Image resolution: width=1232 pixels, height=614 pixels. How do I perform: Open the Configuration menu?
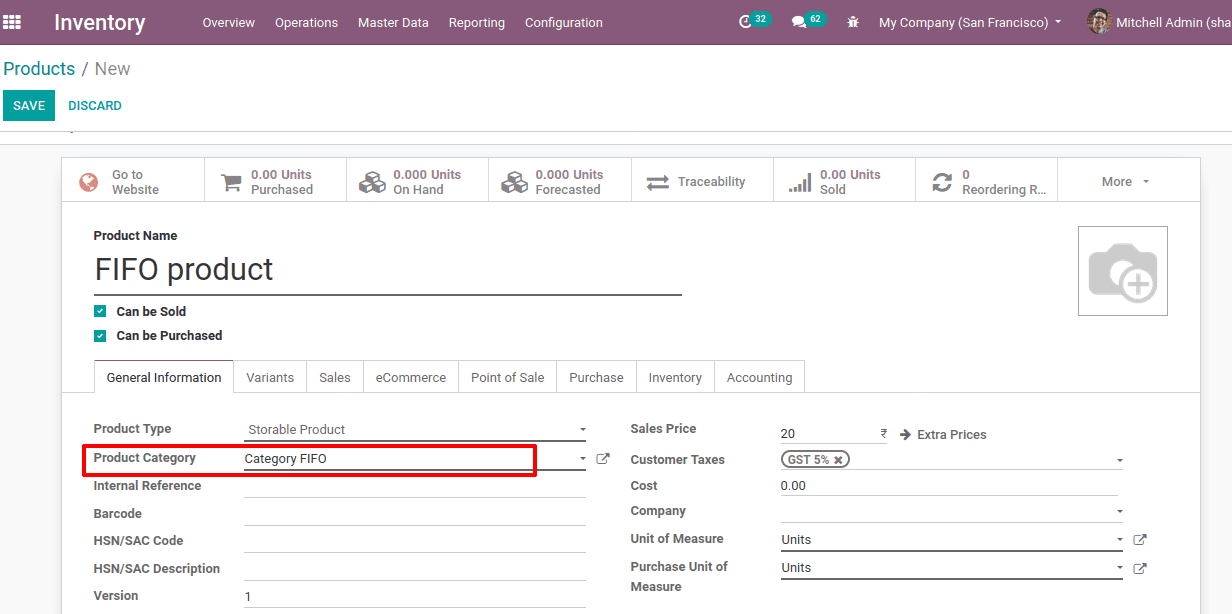pos(564,22)
